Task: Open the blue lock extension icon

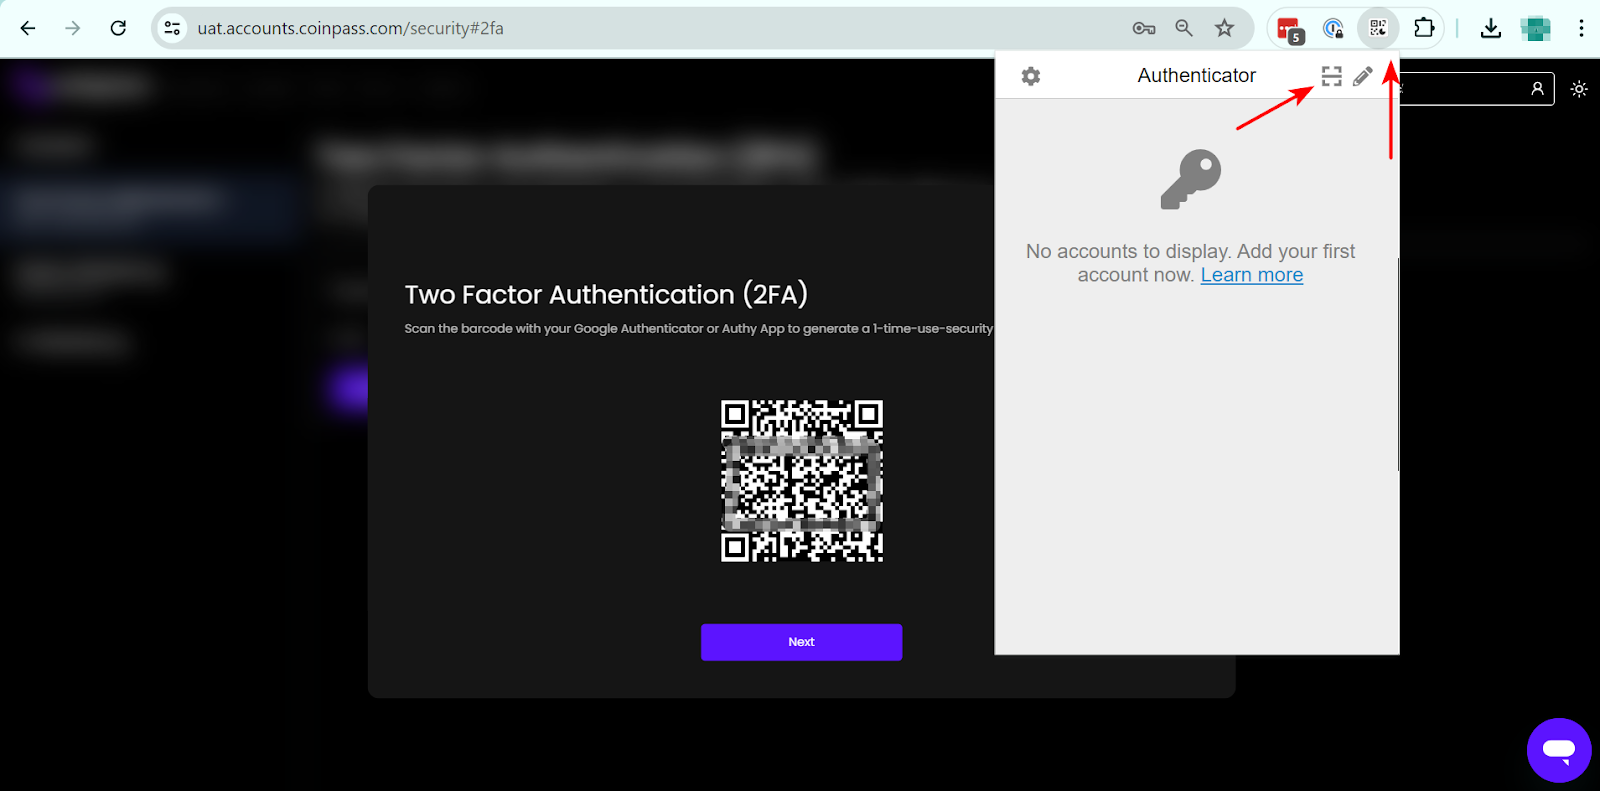Action: (x=1333, y=28)
